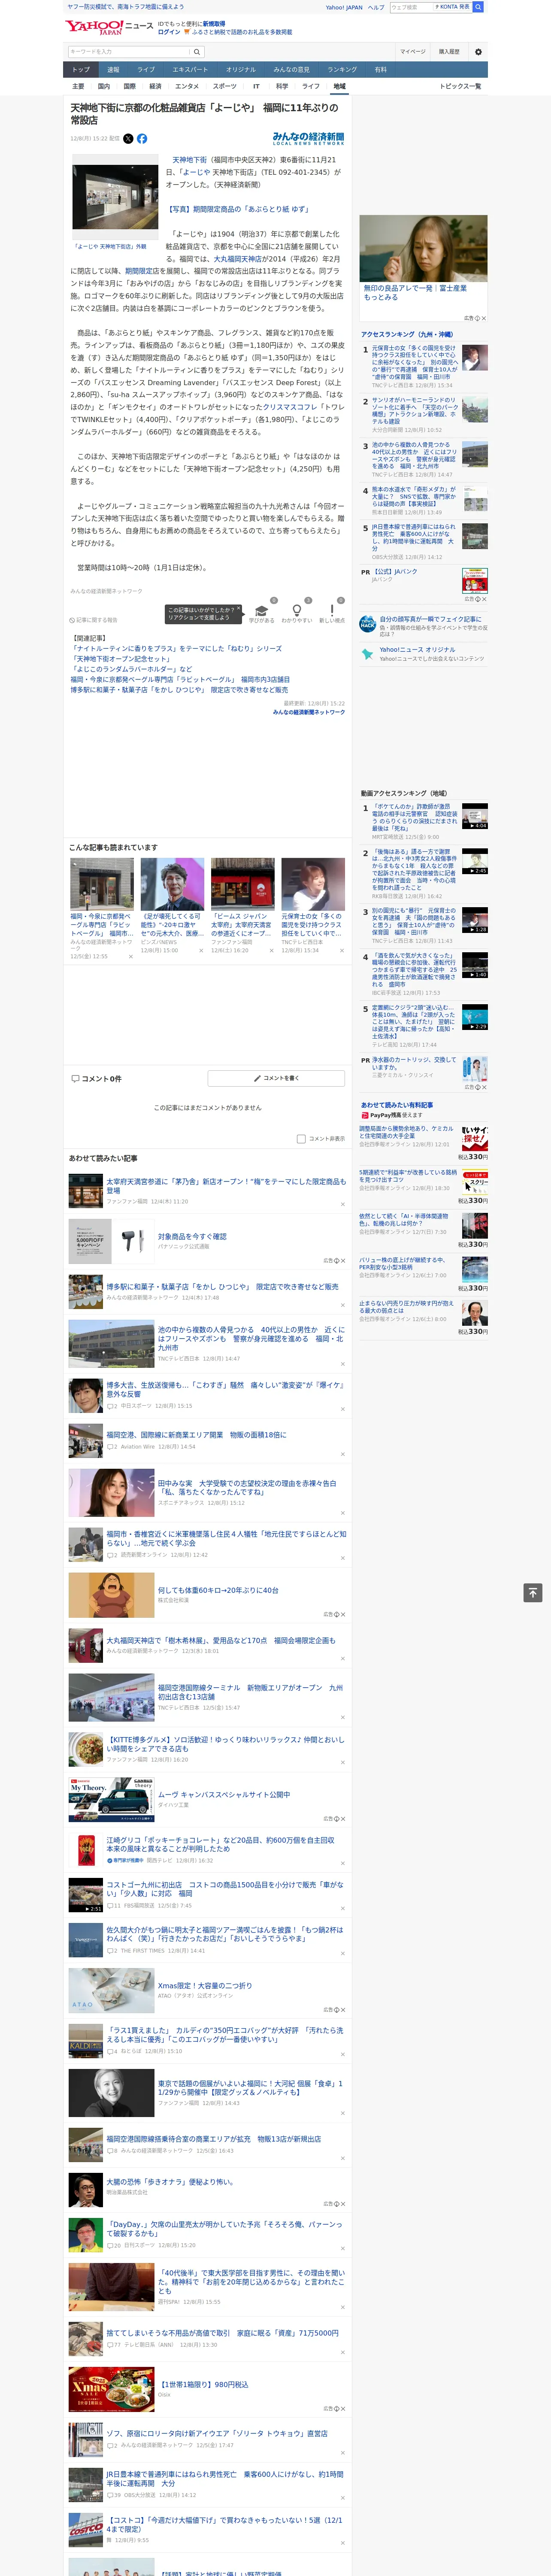The height and width of the screenshot is (2576, 551).
Task: Click ログイン link
Action: point(169,32)
